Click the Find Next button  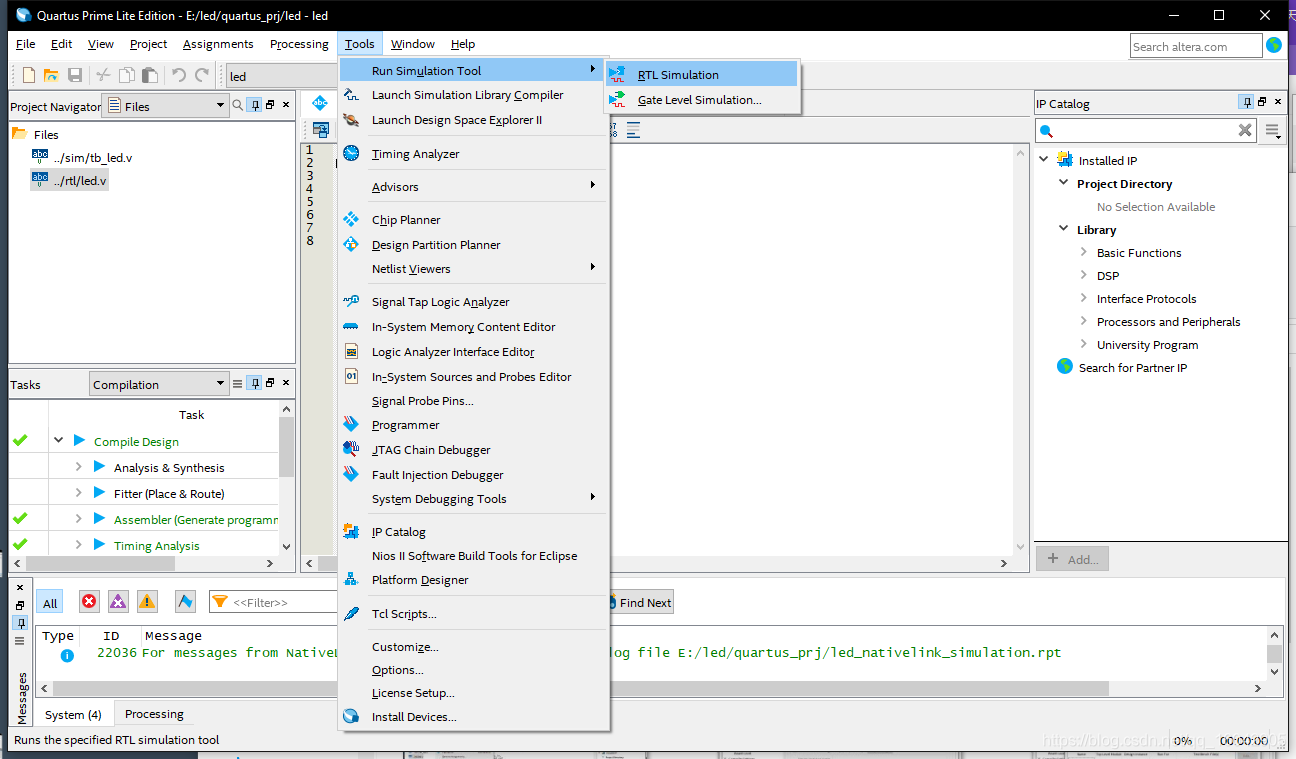coord(639,602)
